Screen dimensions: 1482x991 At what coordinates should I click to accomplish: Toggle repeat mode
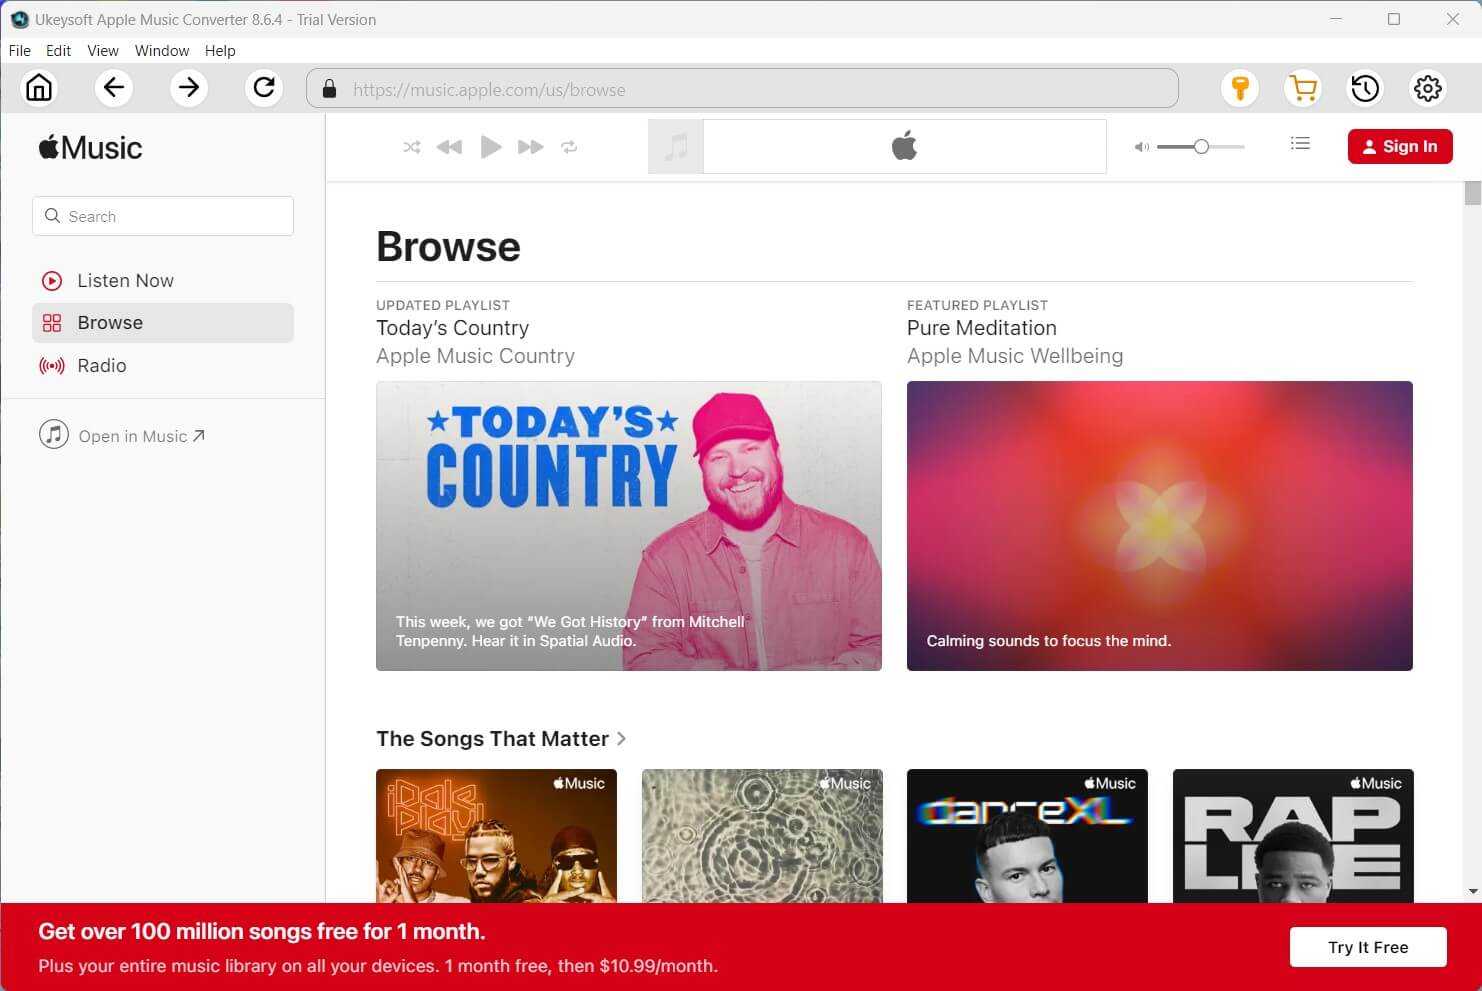[x=569, y=147]
